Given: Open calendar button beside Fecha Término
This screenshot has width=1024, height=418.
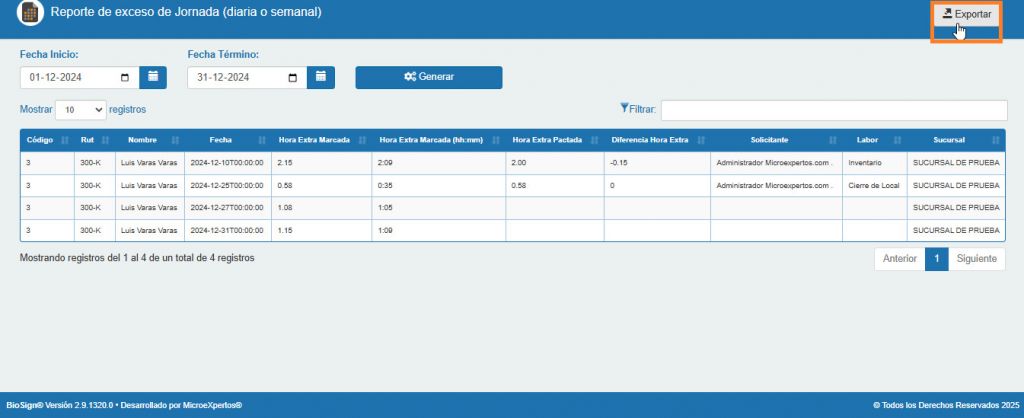Looking at the screenshot, I should pos(321,77).
